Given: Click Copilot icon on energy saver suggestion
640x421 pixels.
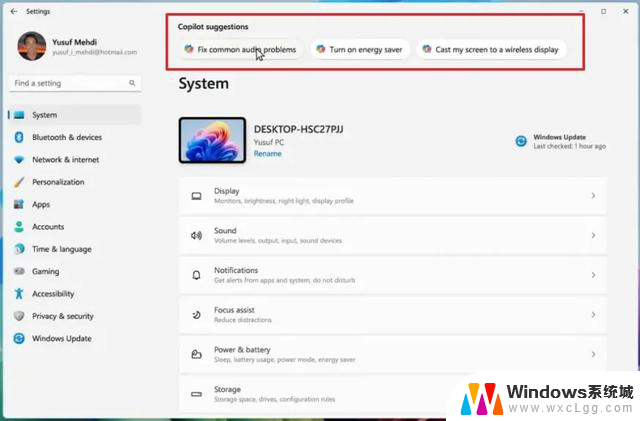Looking at the screenshot, I should coord(321,49).
